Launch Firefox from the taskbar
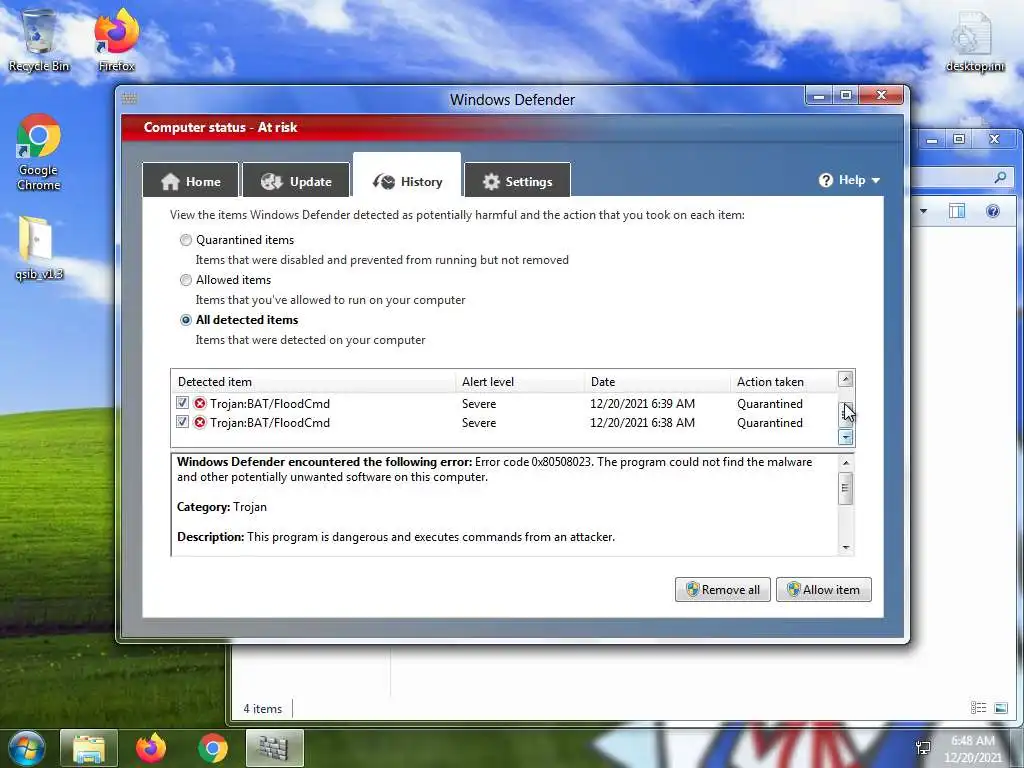The width and height of the screenshot is (1024, 768). (x=151, y=748)
